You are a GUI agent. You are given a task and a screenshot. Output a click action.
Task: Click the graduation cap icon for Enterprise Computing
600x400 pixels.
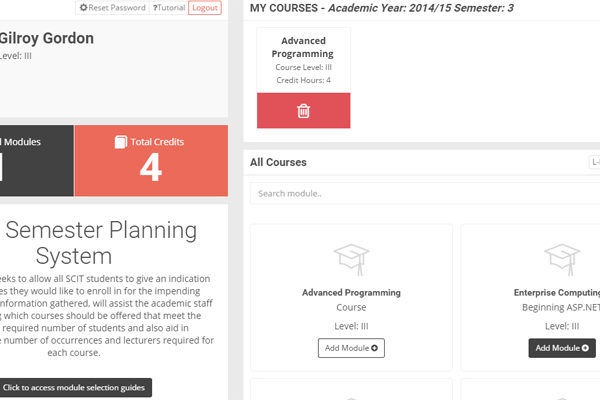pos(562,257)
